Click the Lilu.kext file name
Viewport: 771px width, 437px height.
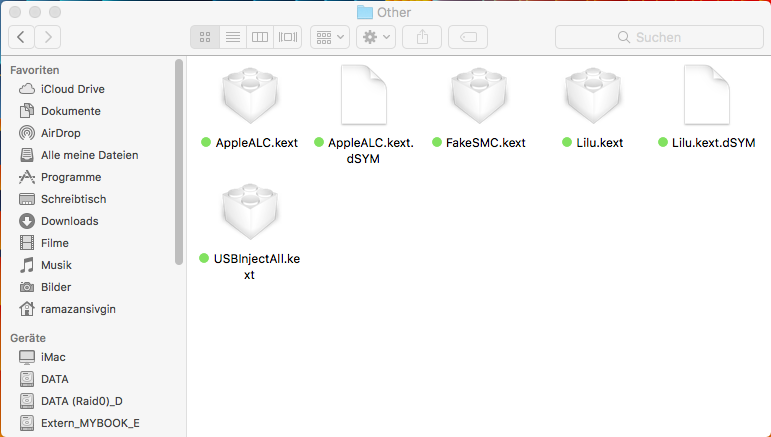click(600, 143)
